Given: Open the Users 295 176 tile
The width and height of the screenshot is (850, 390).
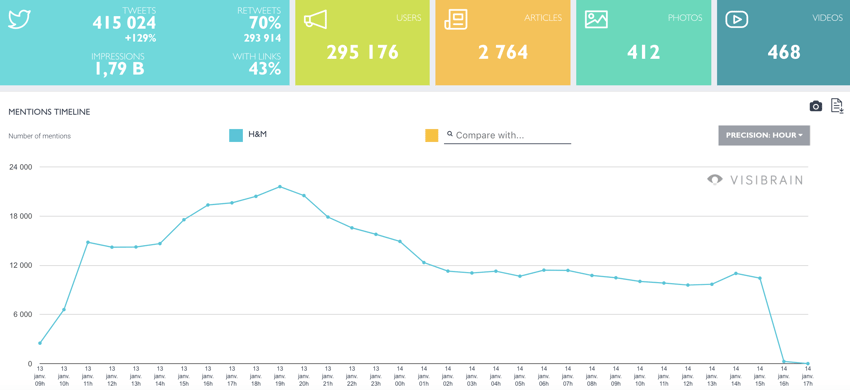Looking at the screenshot, I should click(x=362, y=42).
